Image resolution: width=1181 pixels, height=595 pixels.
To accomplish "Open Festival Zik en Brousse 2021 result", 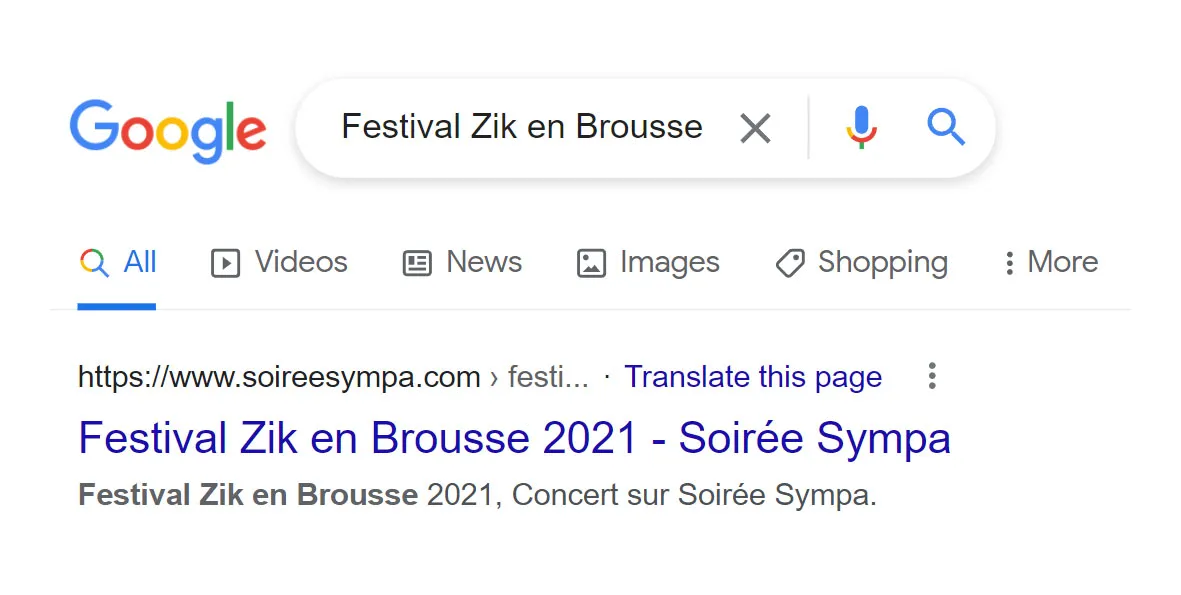I will tap(514, 438).
